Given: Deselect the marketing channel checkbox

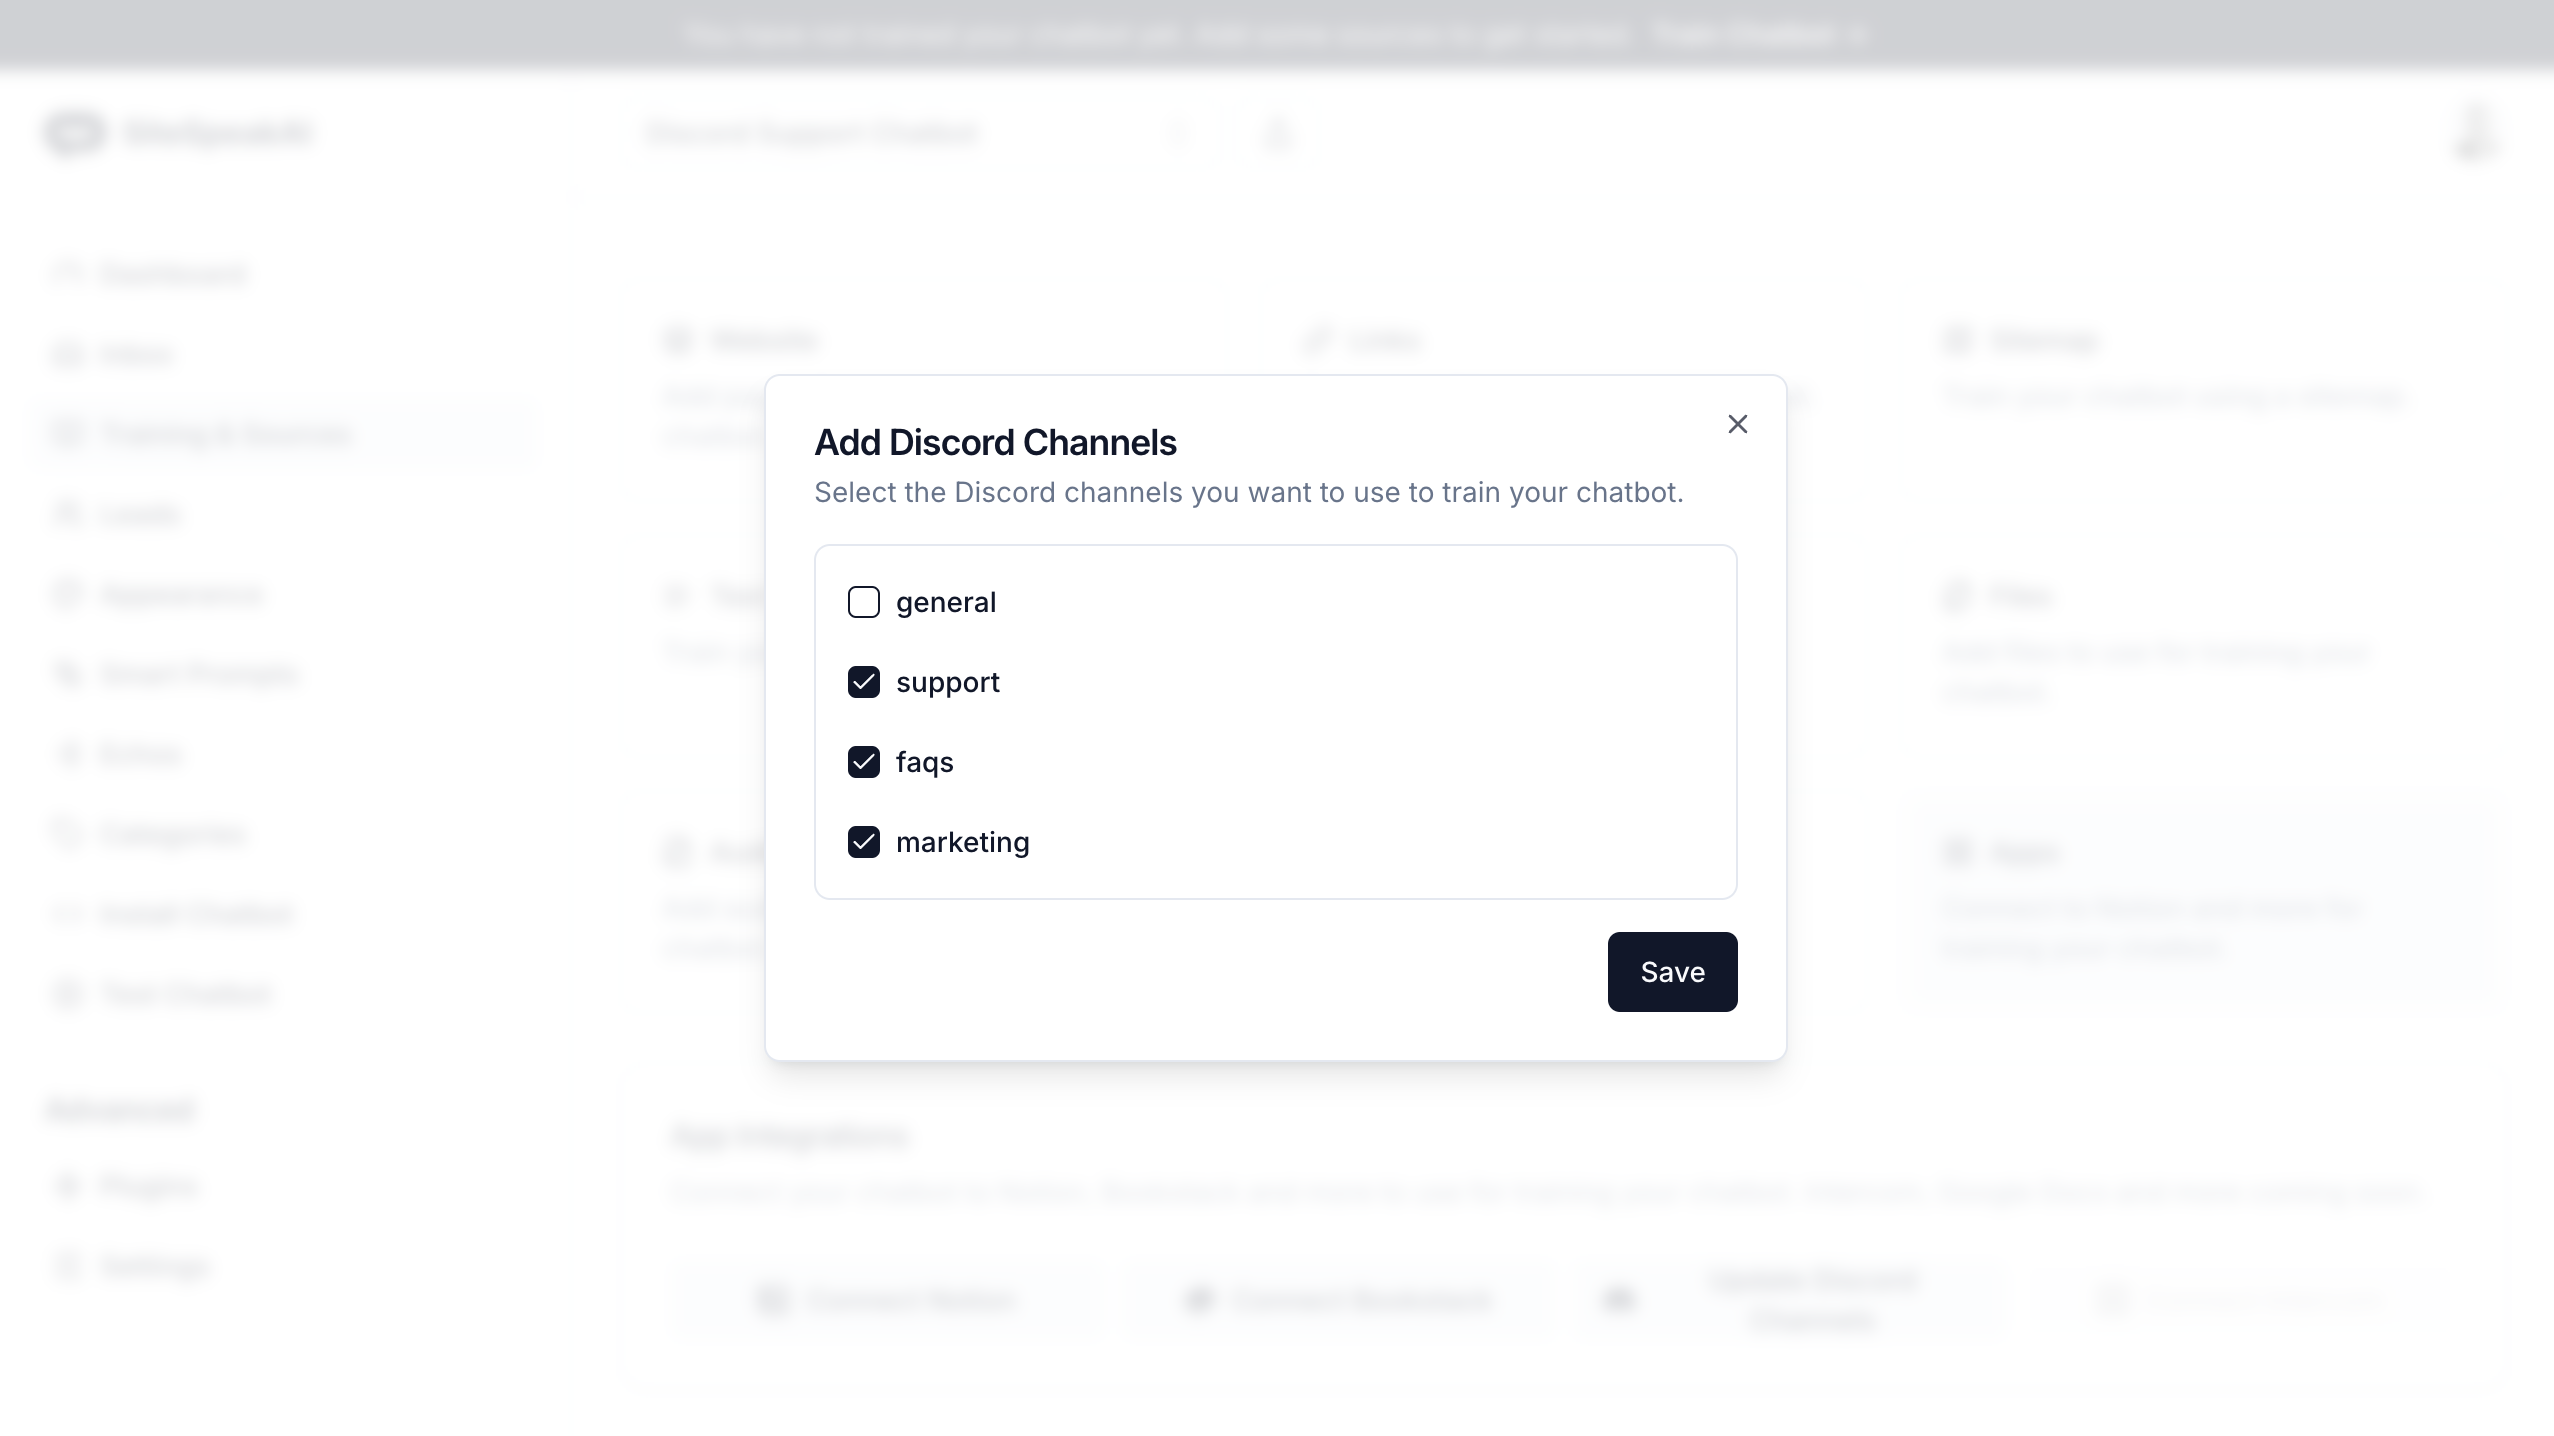Looking at the screenshot, I should point(864,842).
